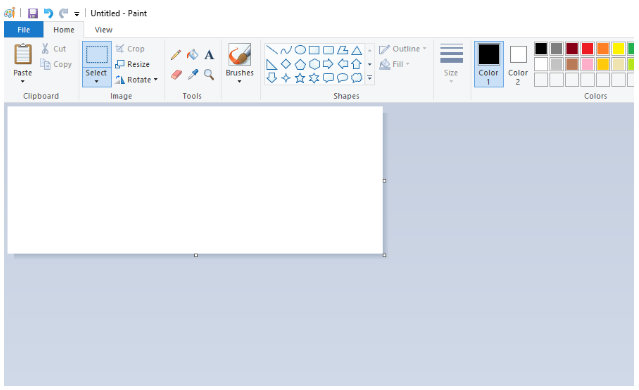Image resolution: width=639 pixels, height=390 pixels.
Task: Activate the rectangular Select tool
Action: 97,55
